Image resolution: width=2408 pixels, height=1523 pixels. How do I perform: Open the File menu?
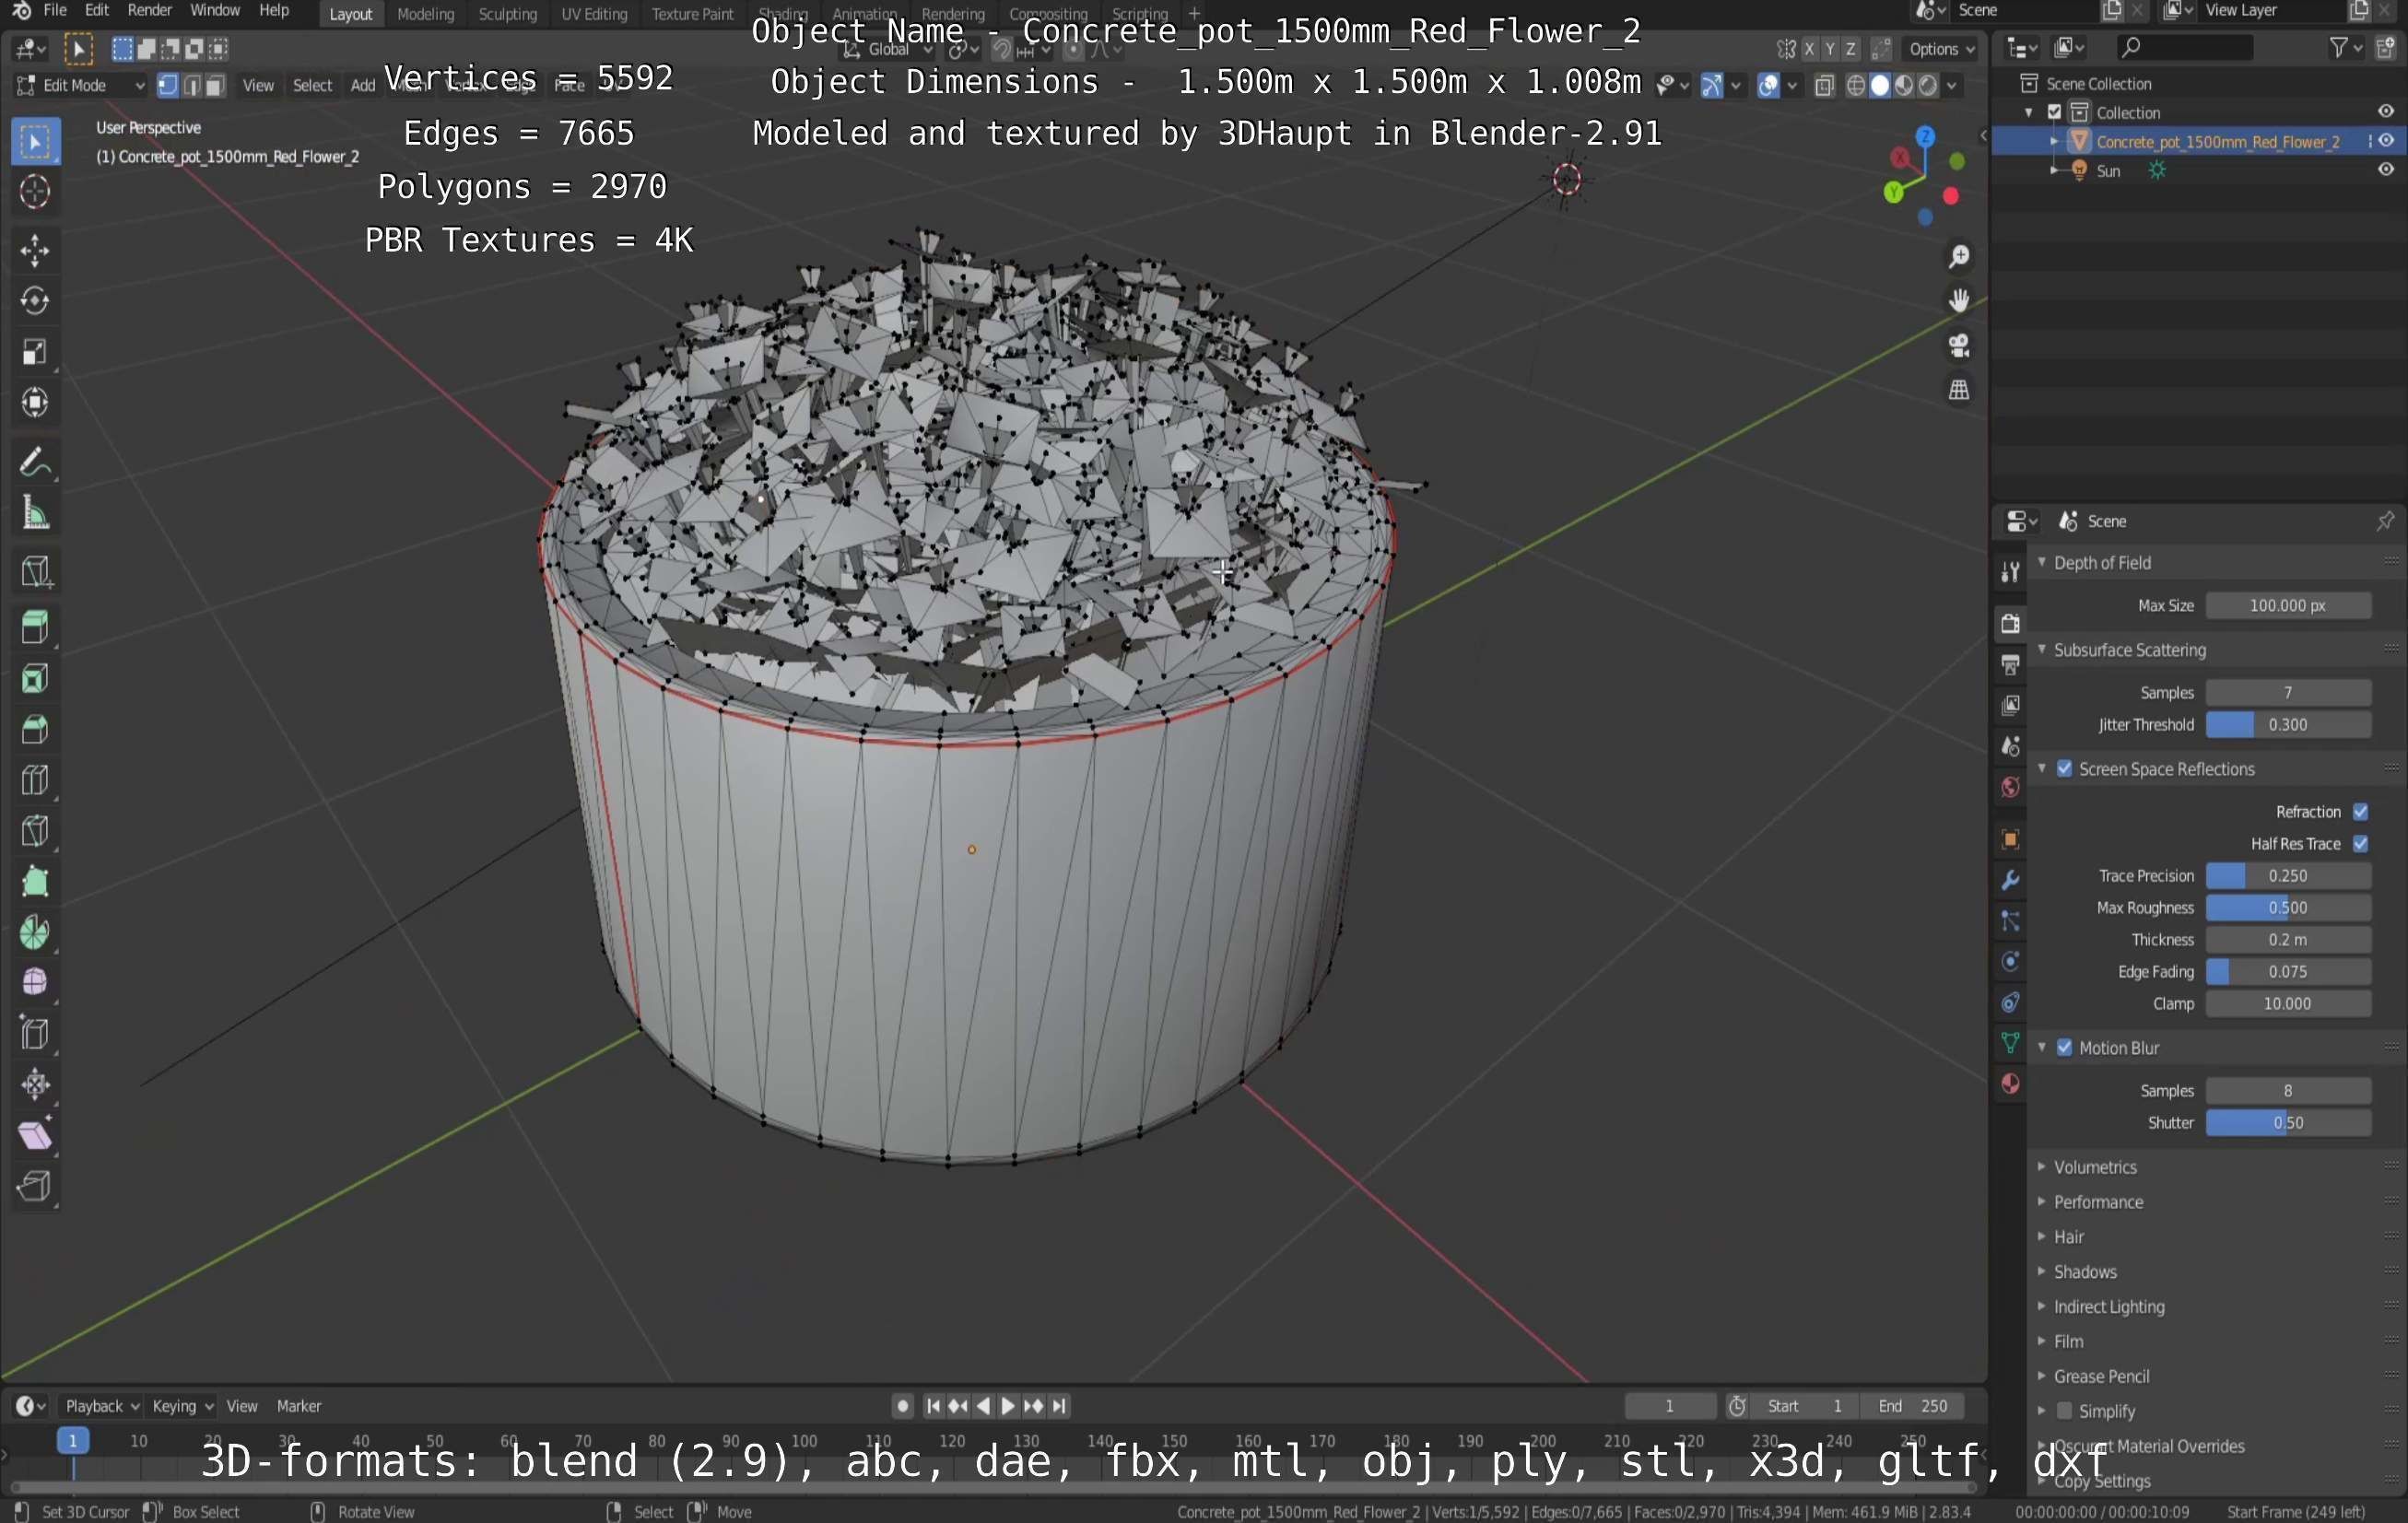pos(55,10)
